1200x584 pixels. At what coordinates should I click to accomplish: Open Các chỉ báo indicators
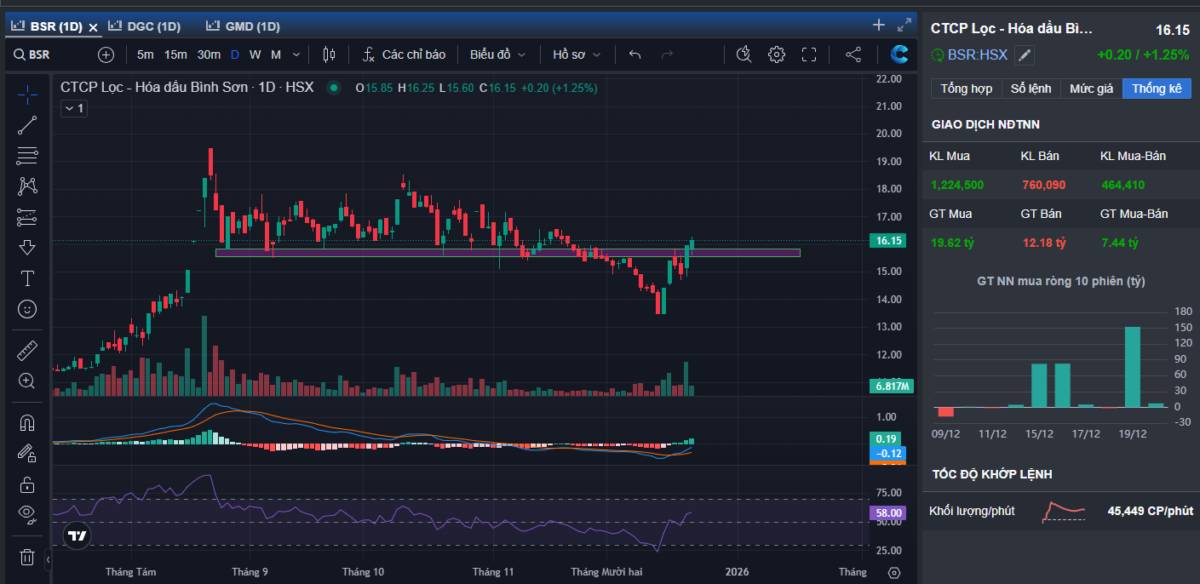click(x=403, y=54)
